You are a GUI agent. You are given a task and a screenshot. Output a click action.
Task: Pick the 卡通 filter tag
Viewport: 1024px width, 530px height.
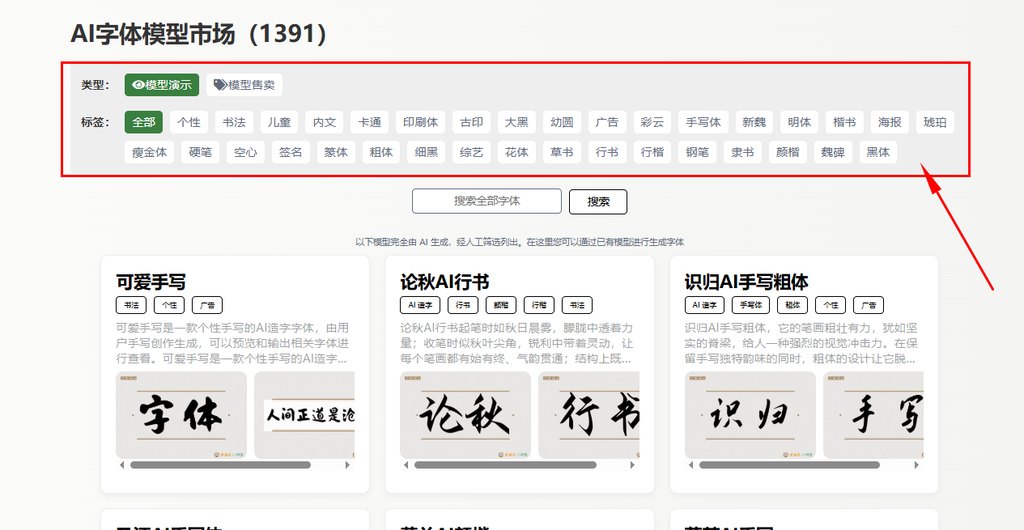point(370,122)
